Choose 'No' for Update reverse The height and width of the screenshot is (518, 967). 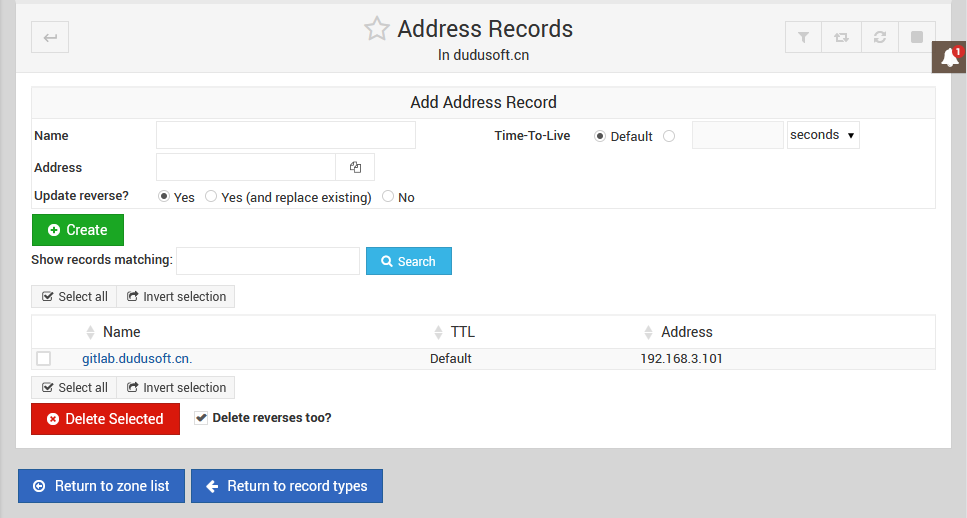pos(388,197)
